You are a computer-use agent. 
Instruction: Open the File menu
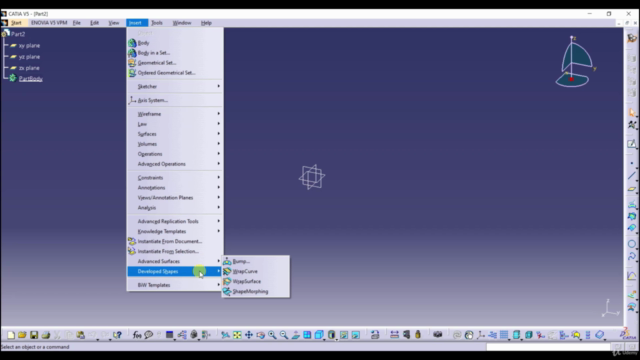click(x=77, y=23)
